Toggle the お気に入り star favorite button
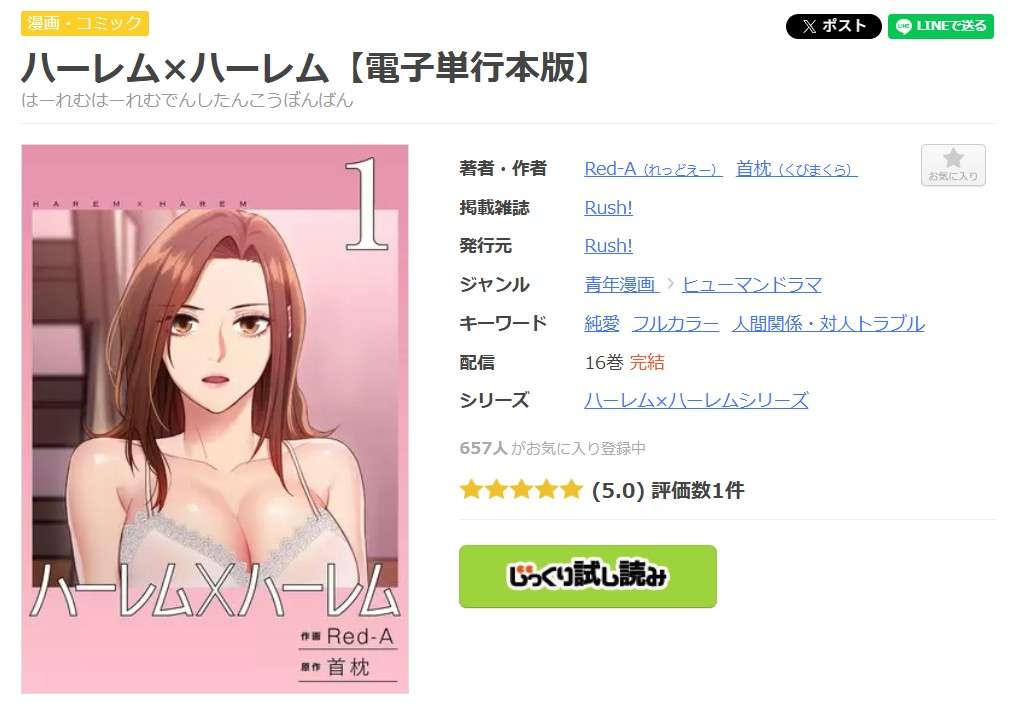 pyautogui.click(x=952, y=165)
